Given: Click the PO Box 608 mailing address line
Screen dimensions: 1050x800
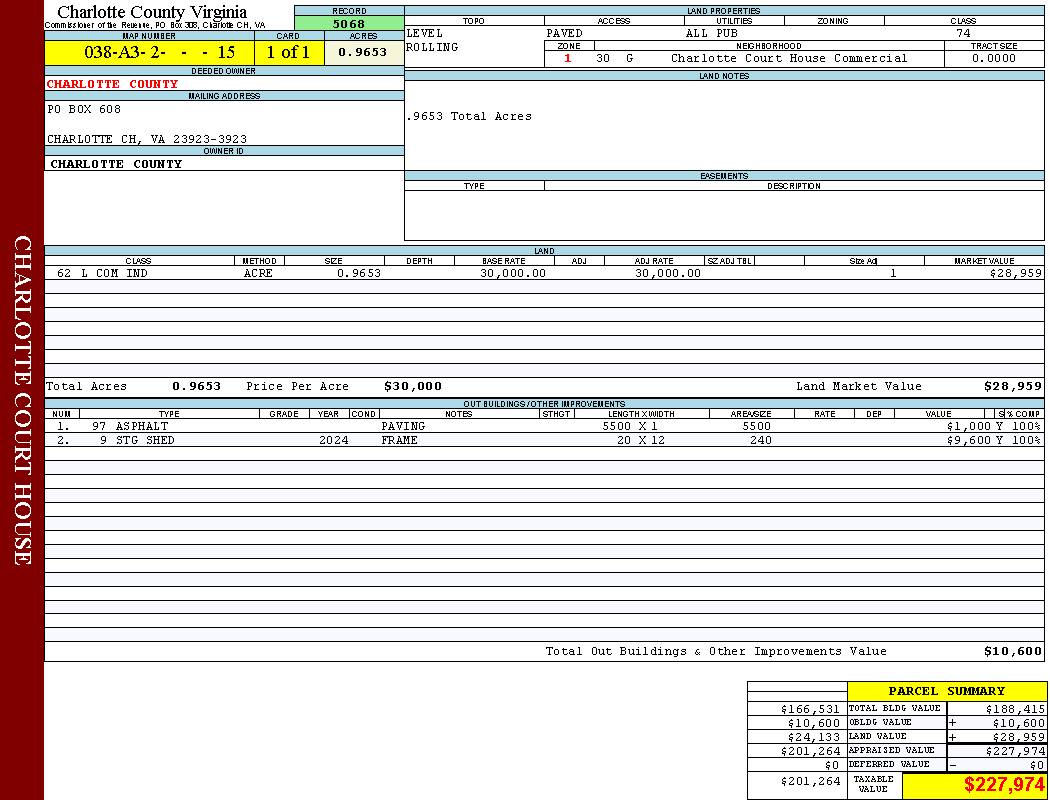Looking at the screenshot, I should click(84, 109).
